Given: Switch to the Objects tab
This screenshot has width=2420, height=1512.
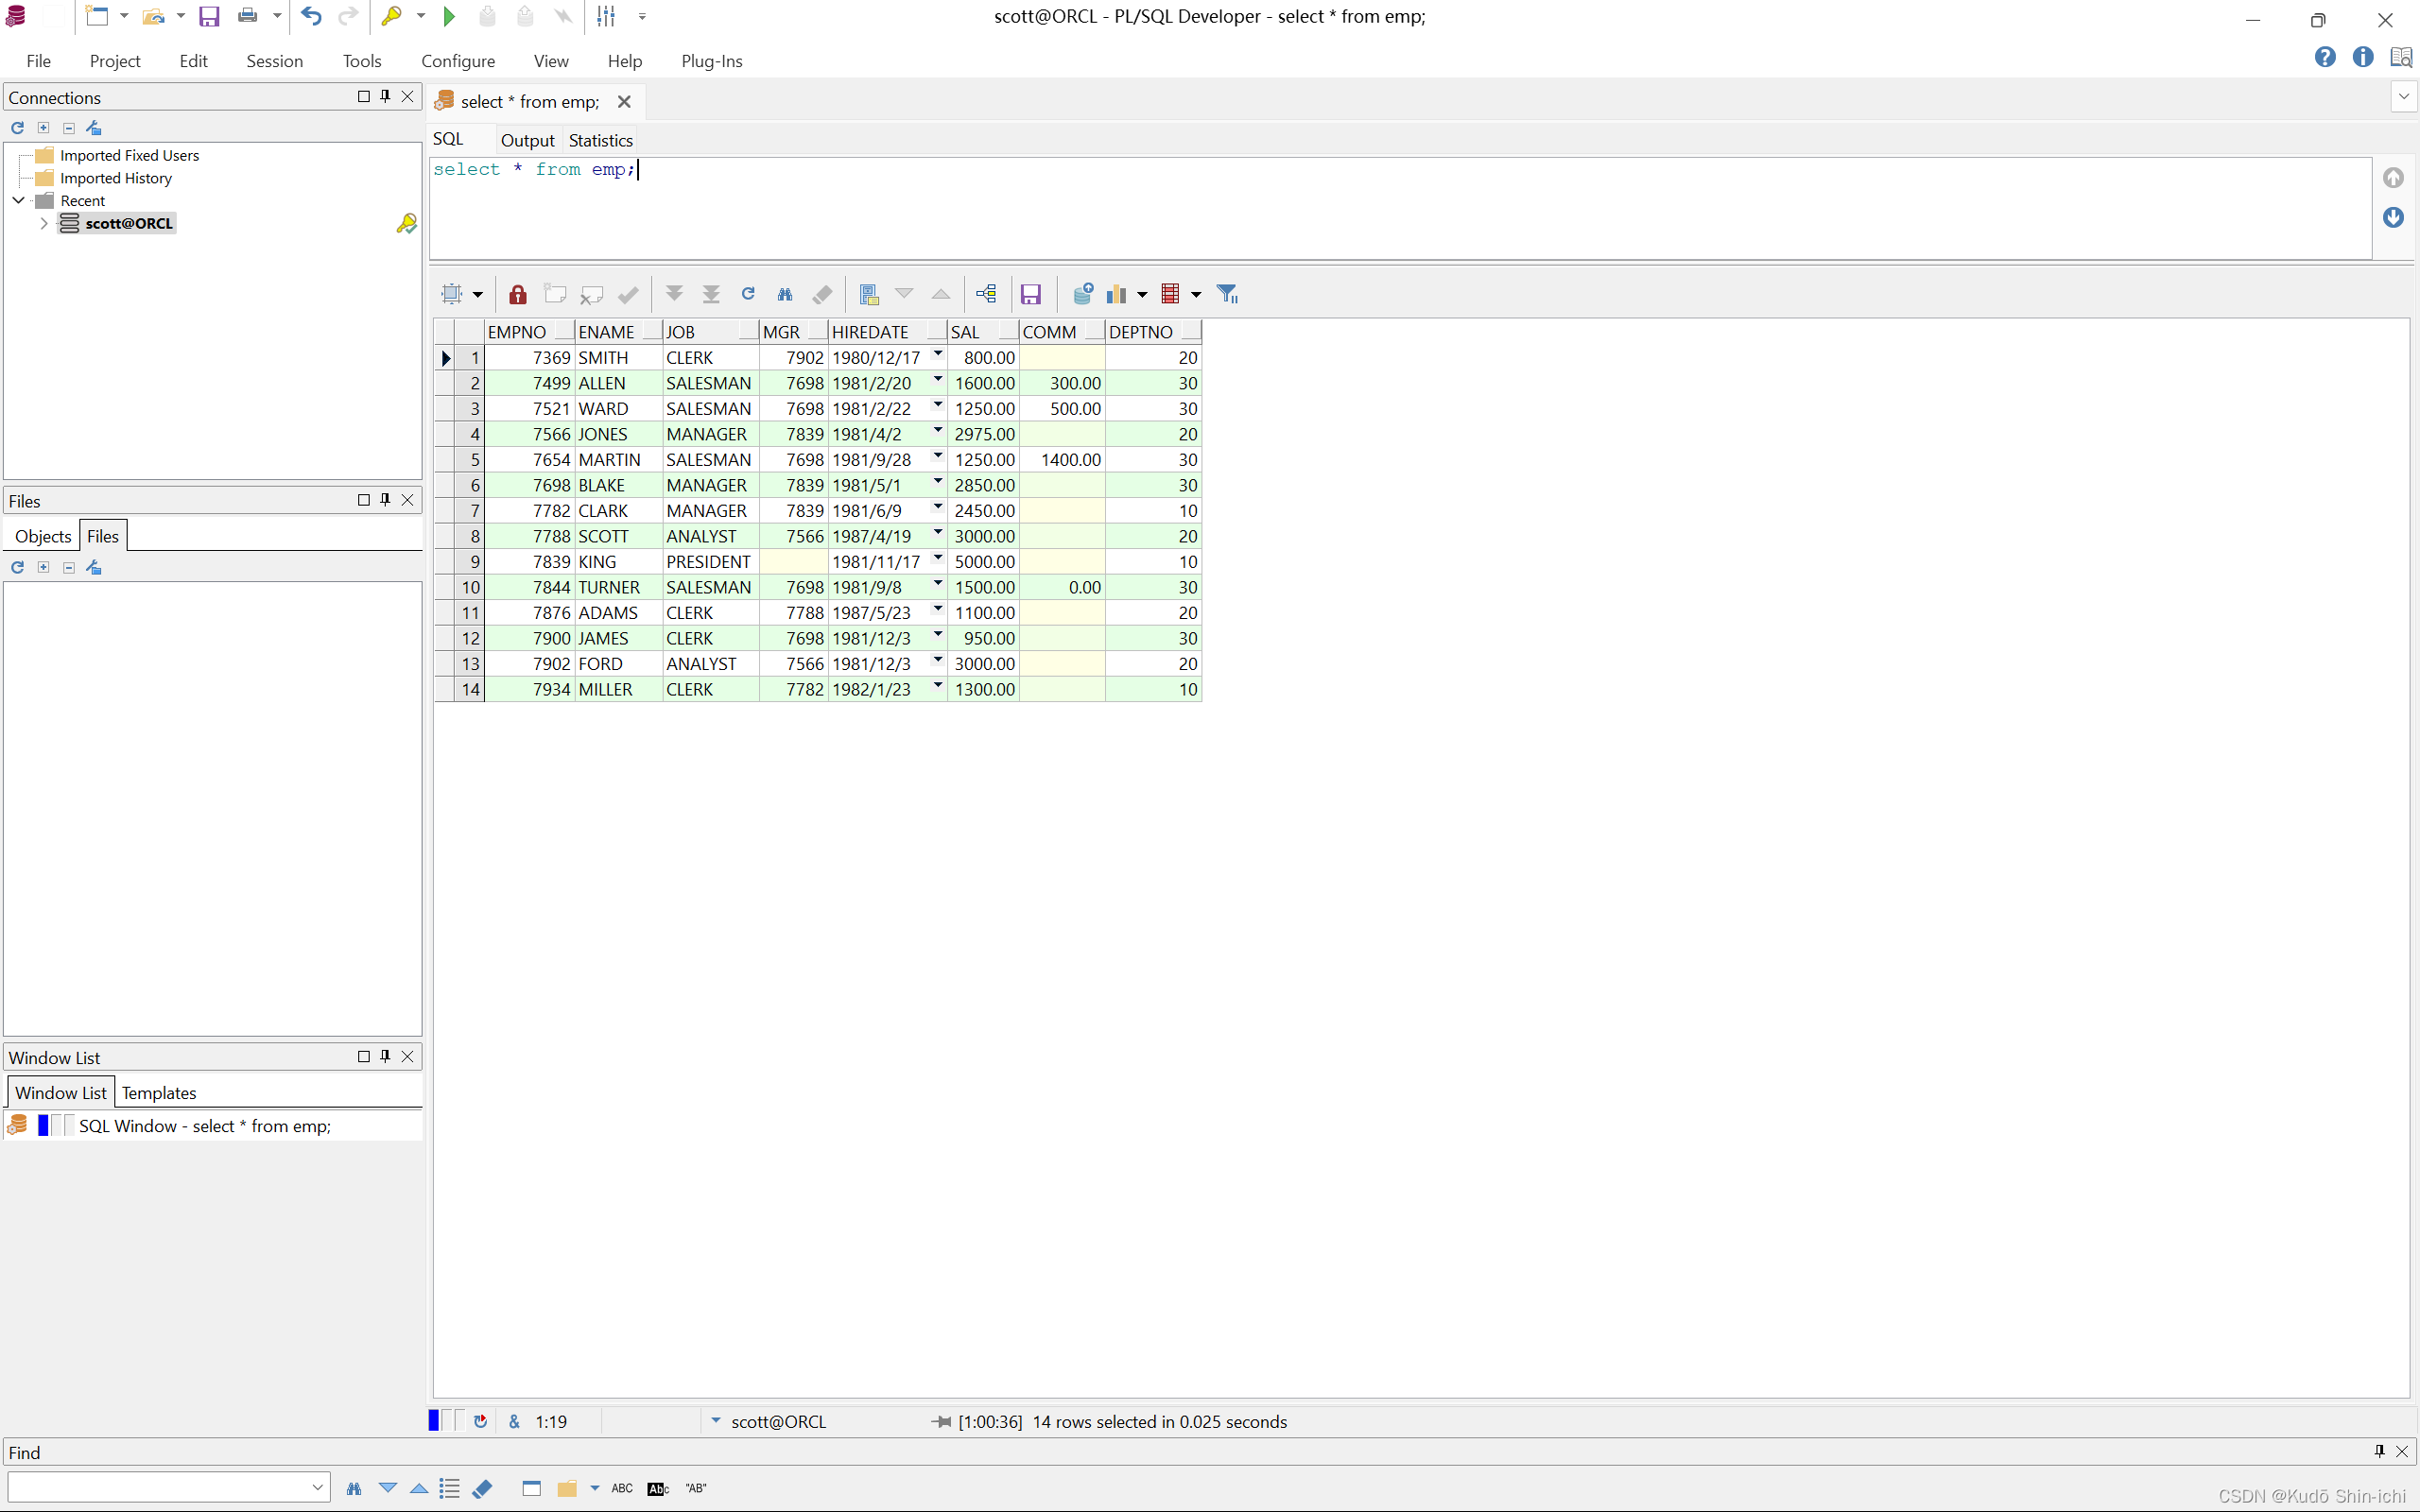Looking at the screenshot, I should [x=43, y=536].
